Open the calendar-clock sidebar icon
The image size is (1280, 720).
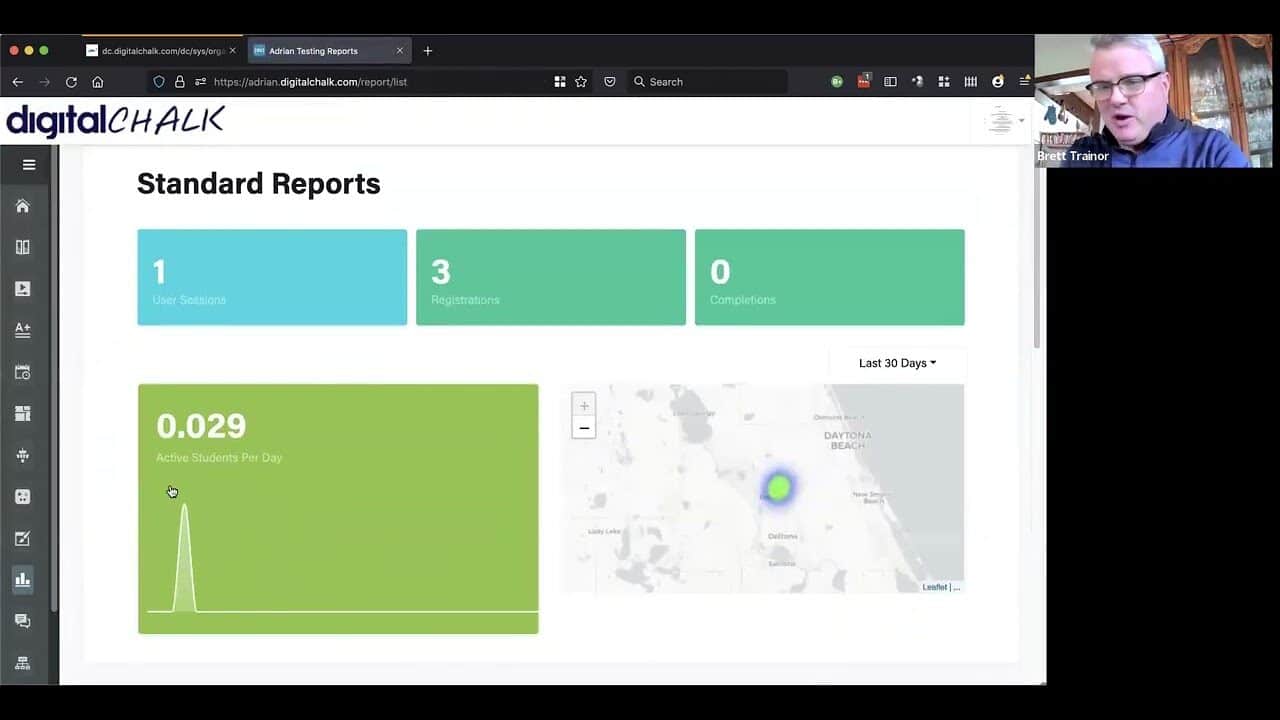tap(22, 372)
